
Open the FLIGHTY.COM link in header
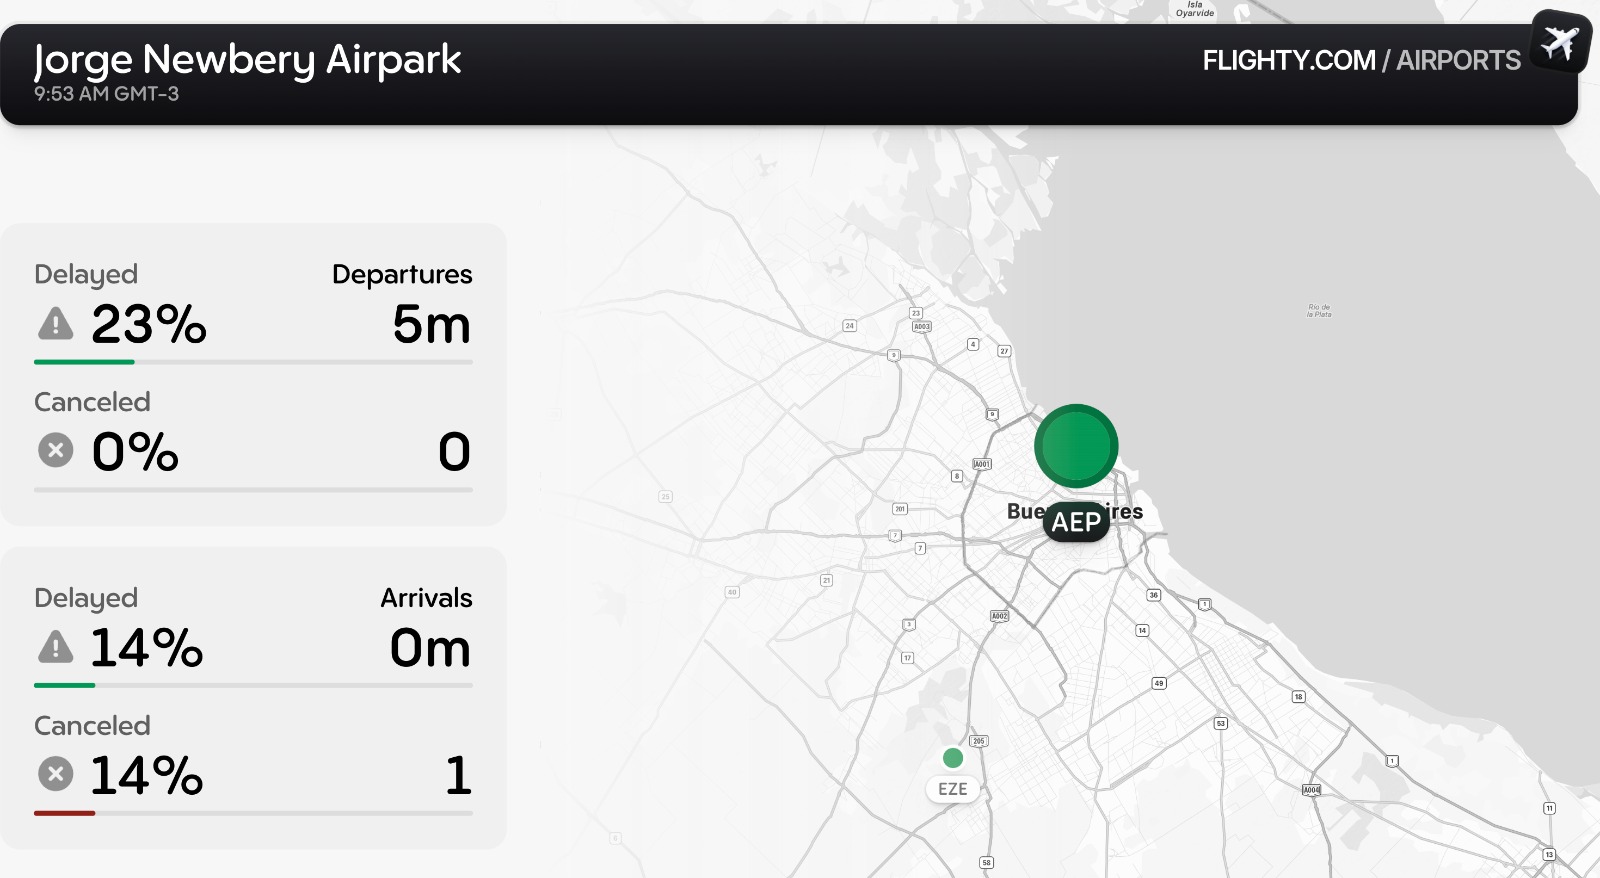point(1288,61)
